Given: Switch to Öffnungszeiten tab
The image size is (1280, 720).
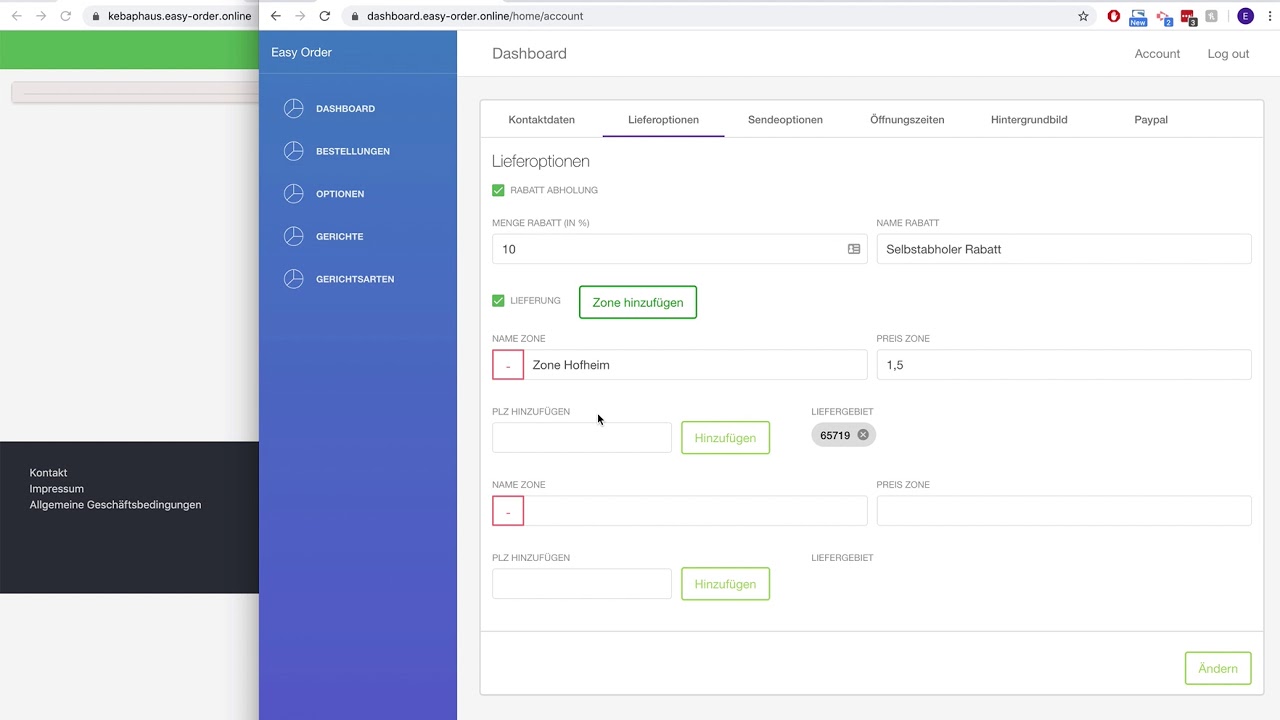Looking at the screenshot, I should coord(907,119).
